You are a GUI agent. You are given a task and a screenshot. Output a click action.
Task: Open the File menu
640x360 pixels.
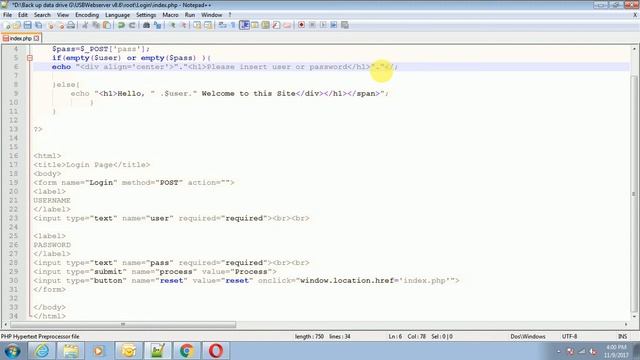tap(7, 15)
